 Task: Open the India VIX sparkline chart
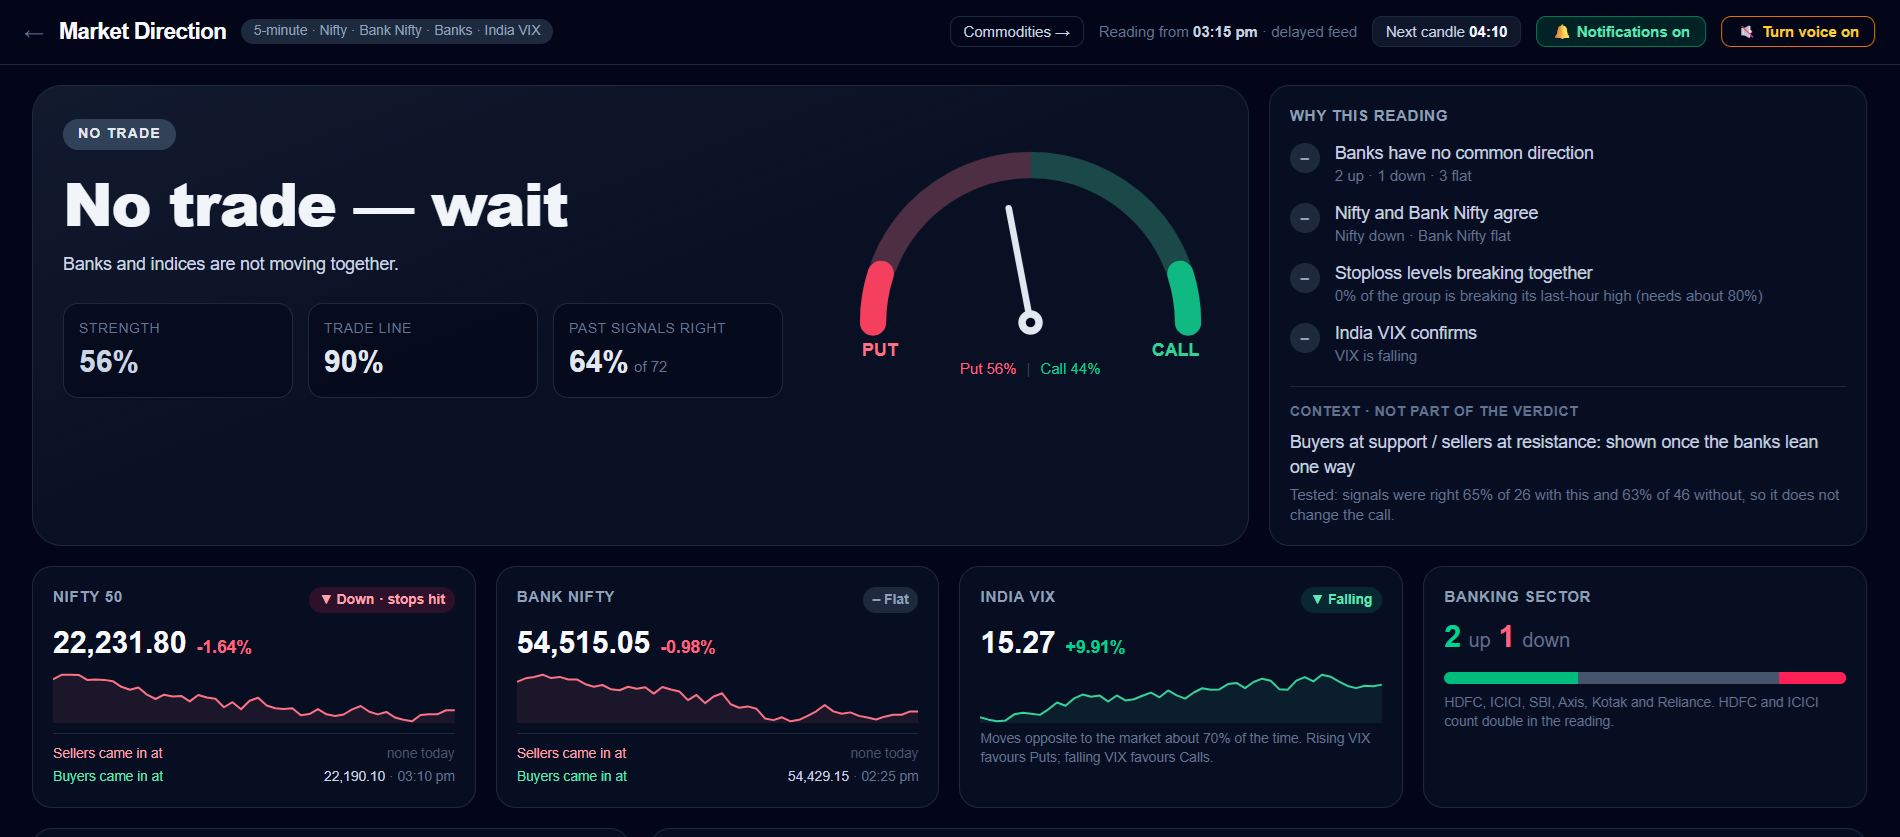[x=1181, y=697]
